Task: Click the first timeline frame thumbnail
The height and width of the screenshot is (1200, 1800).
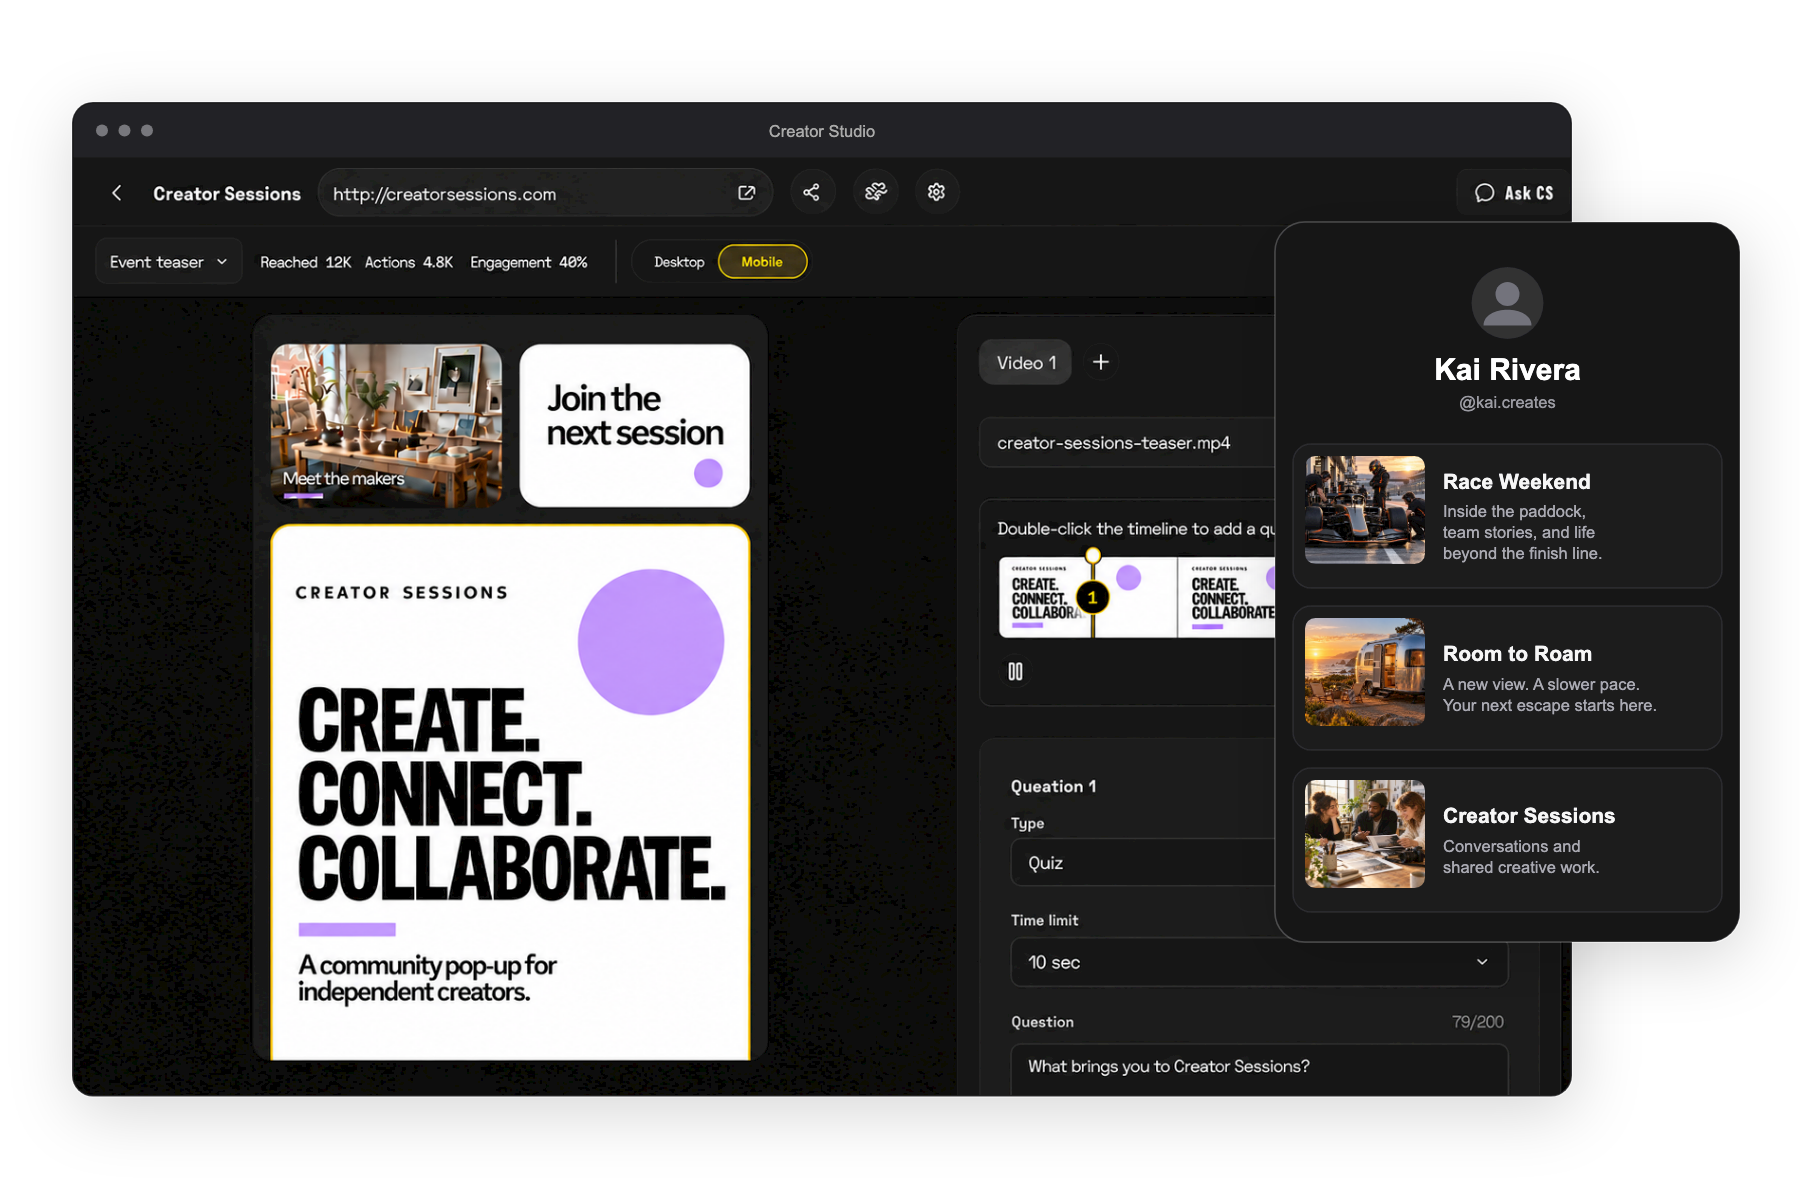Action: coord(1088,598)
